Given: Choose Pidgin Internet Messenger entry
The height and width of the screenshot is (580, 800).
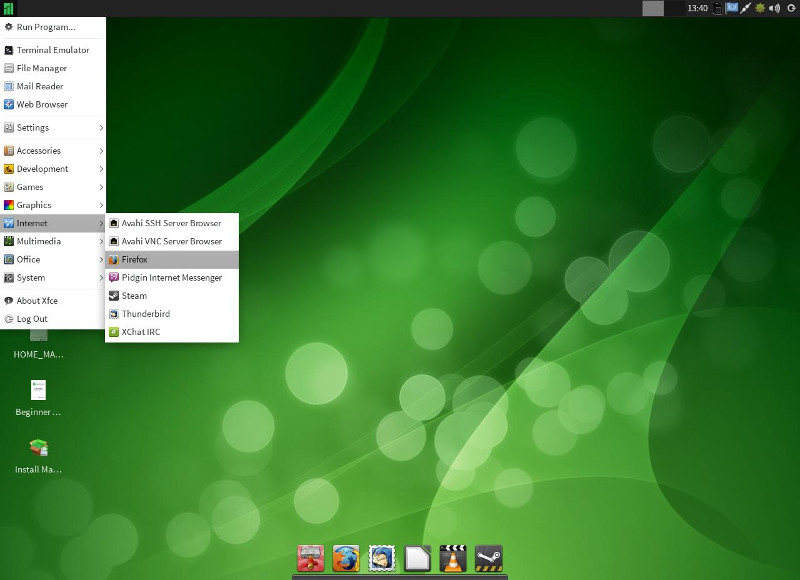Looking at the screenshot, I should click(172, 278).
